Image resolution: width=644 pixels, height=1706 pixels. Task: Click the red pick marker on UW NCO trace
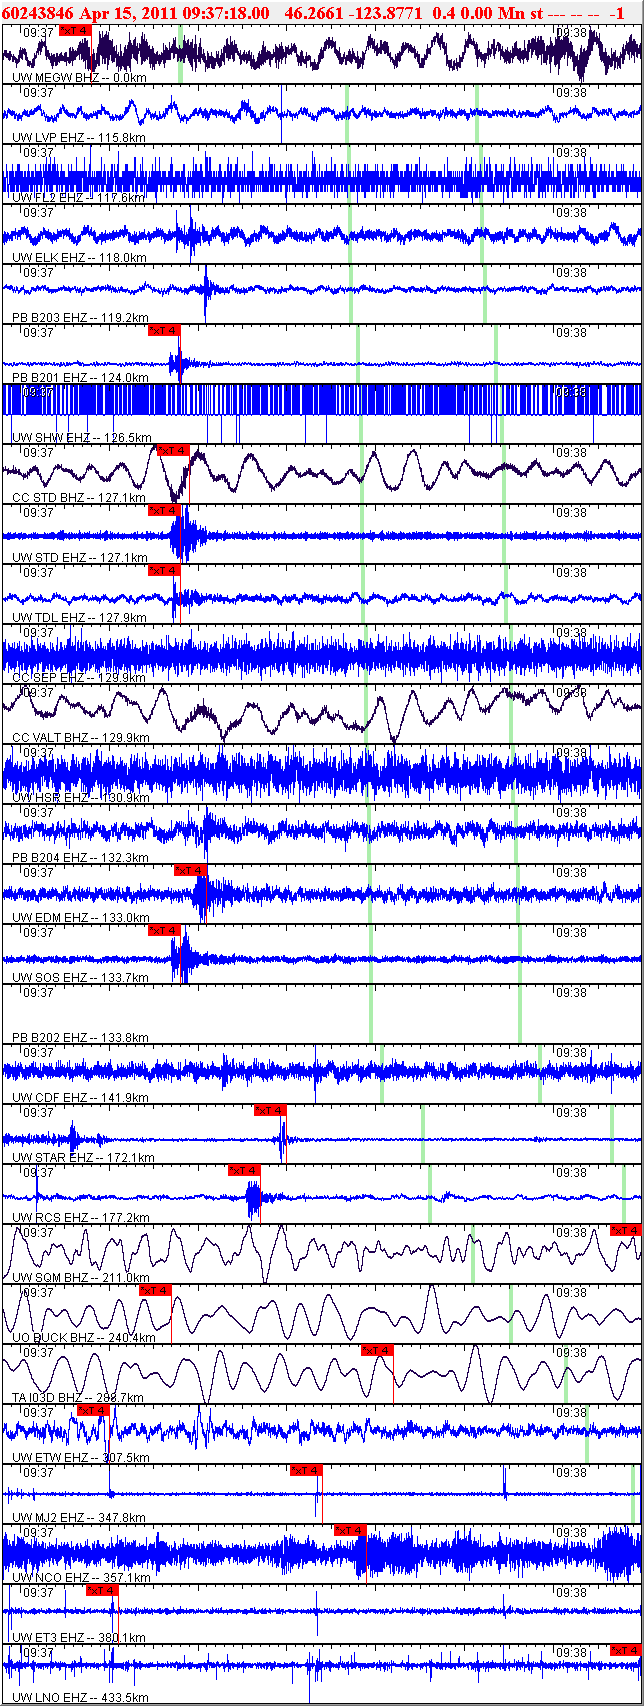(350, 1530)
